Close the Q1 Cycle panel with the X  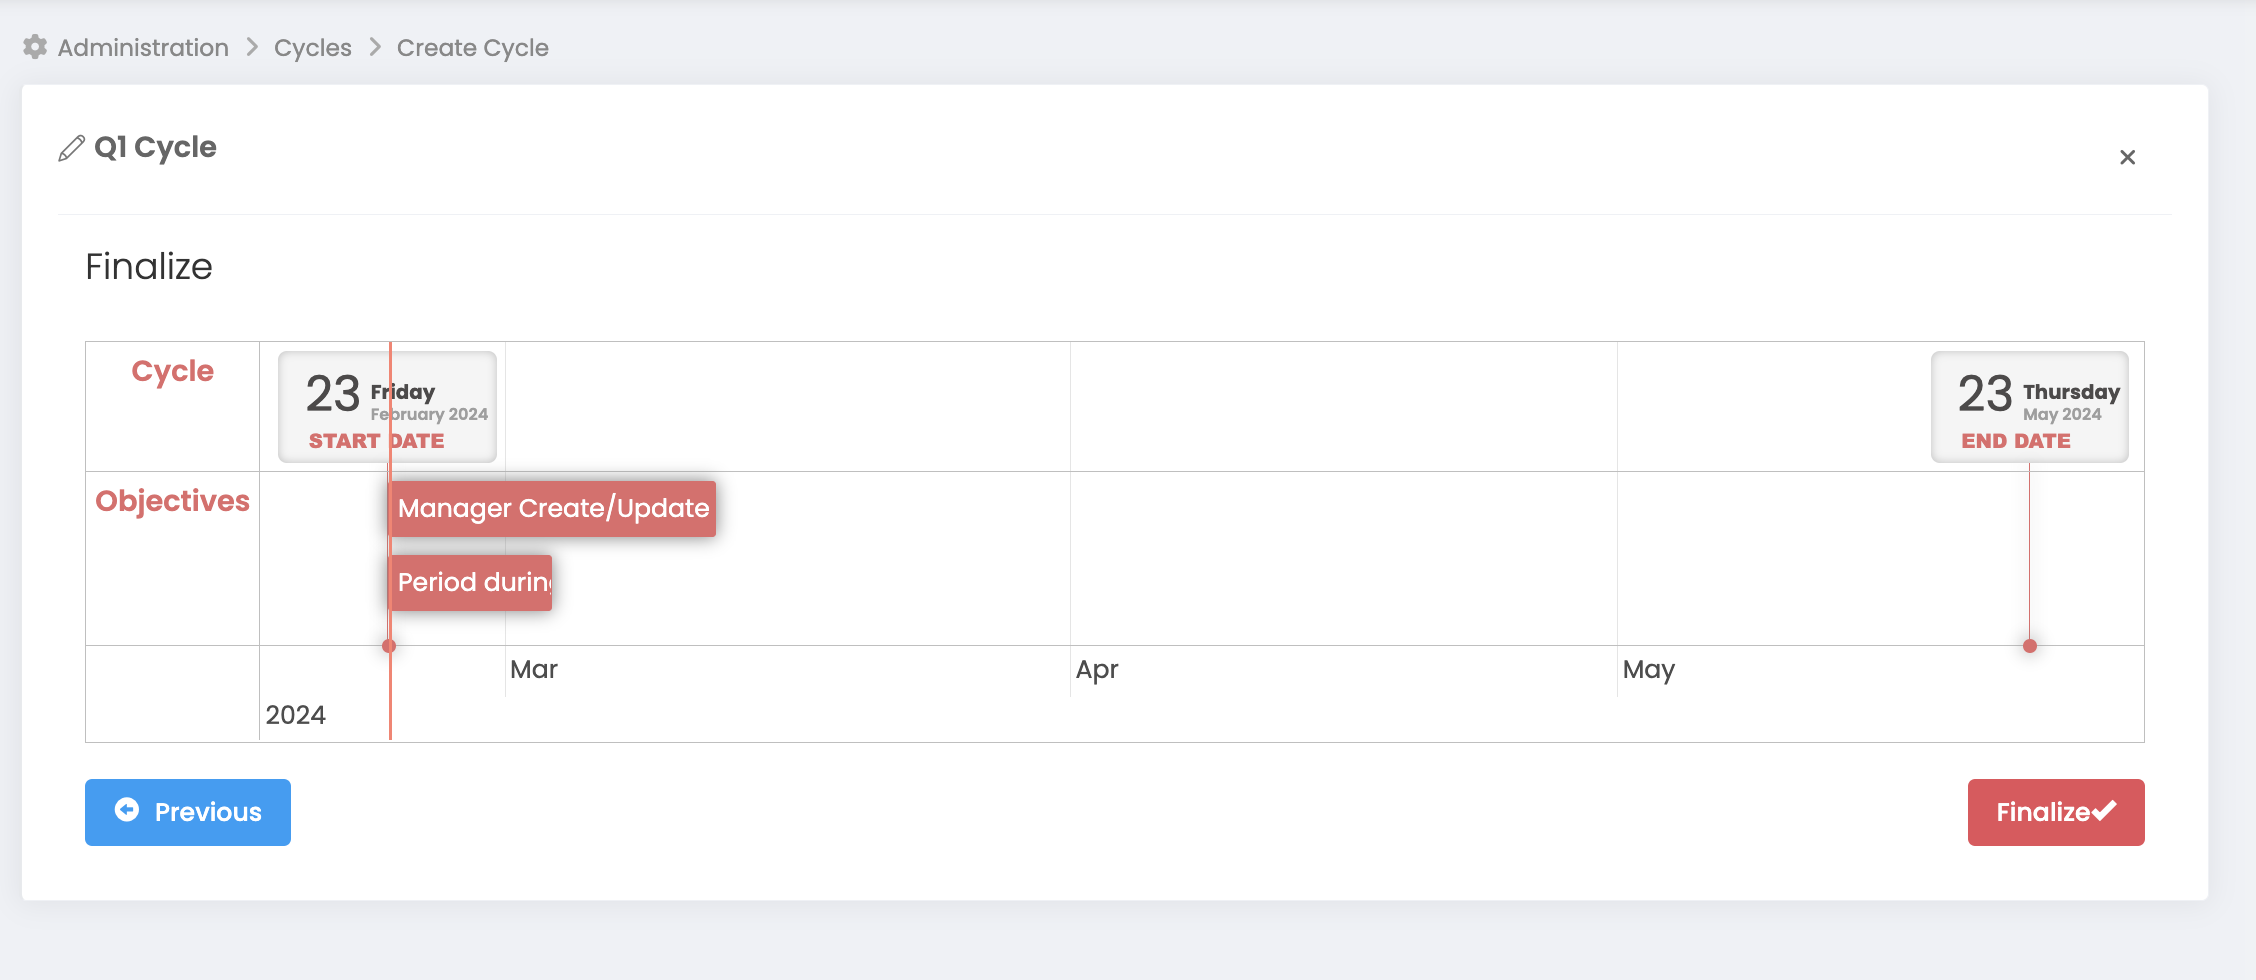(2127, 157)
